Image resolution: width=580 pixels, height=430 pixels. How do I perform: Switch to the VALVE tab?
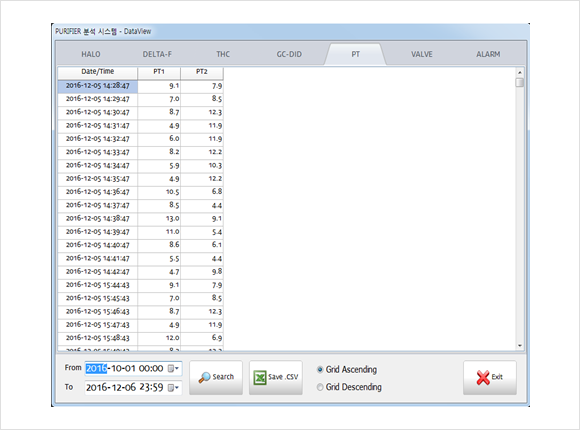pyautogui.click(x=422, y=54)
